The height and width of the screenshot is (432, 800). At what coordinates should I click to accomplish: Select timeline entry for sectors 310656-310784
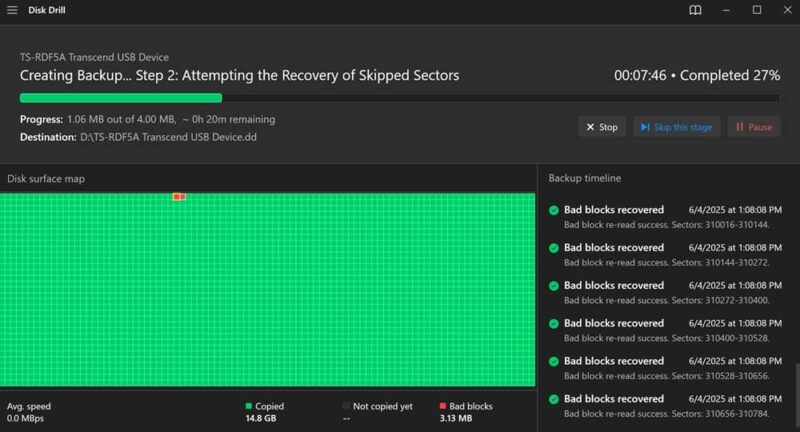(660, 406)
